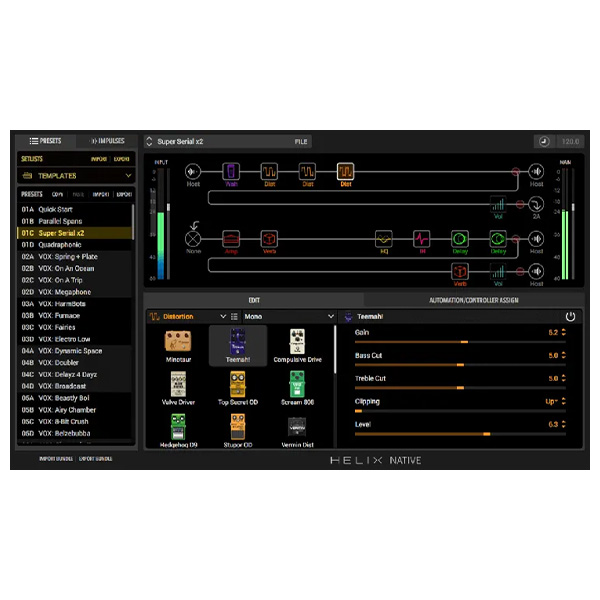600x600 pixels.
Task: Select the EQ block
Action: click(x=383, y=239)
